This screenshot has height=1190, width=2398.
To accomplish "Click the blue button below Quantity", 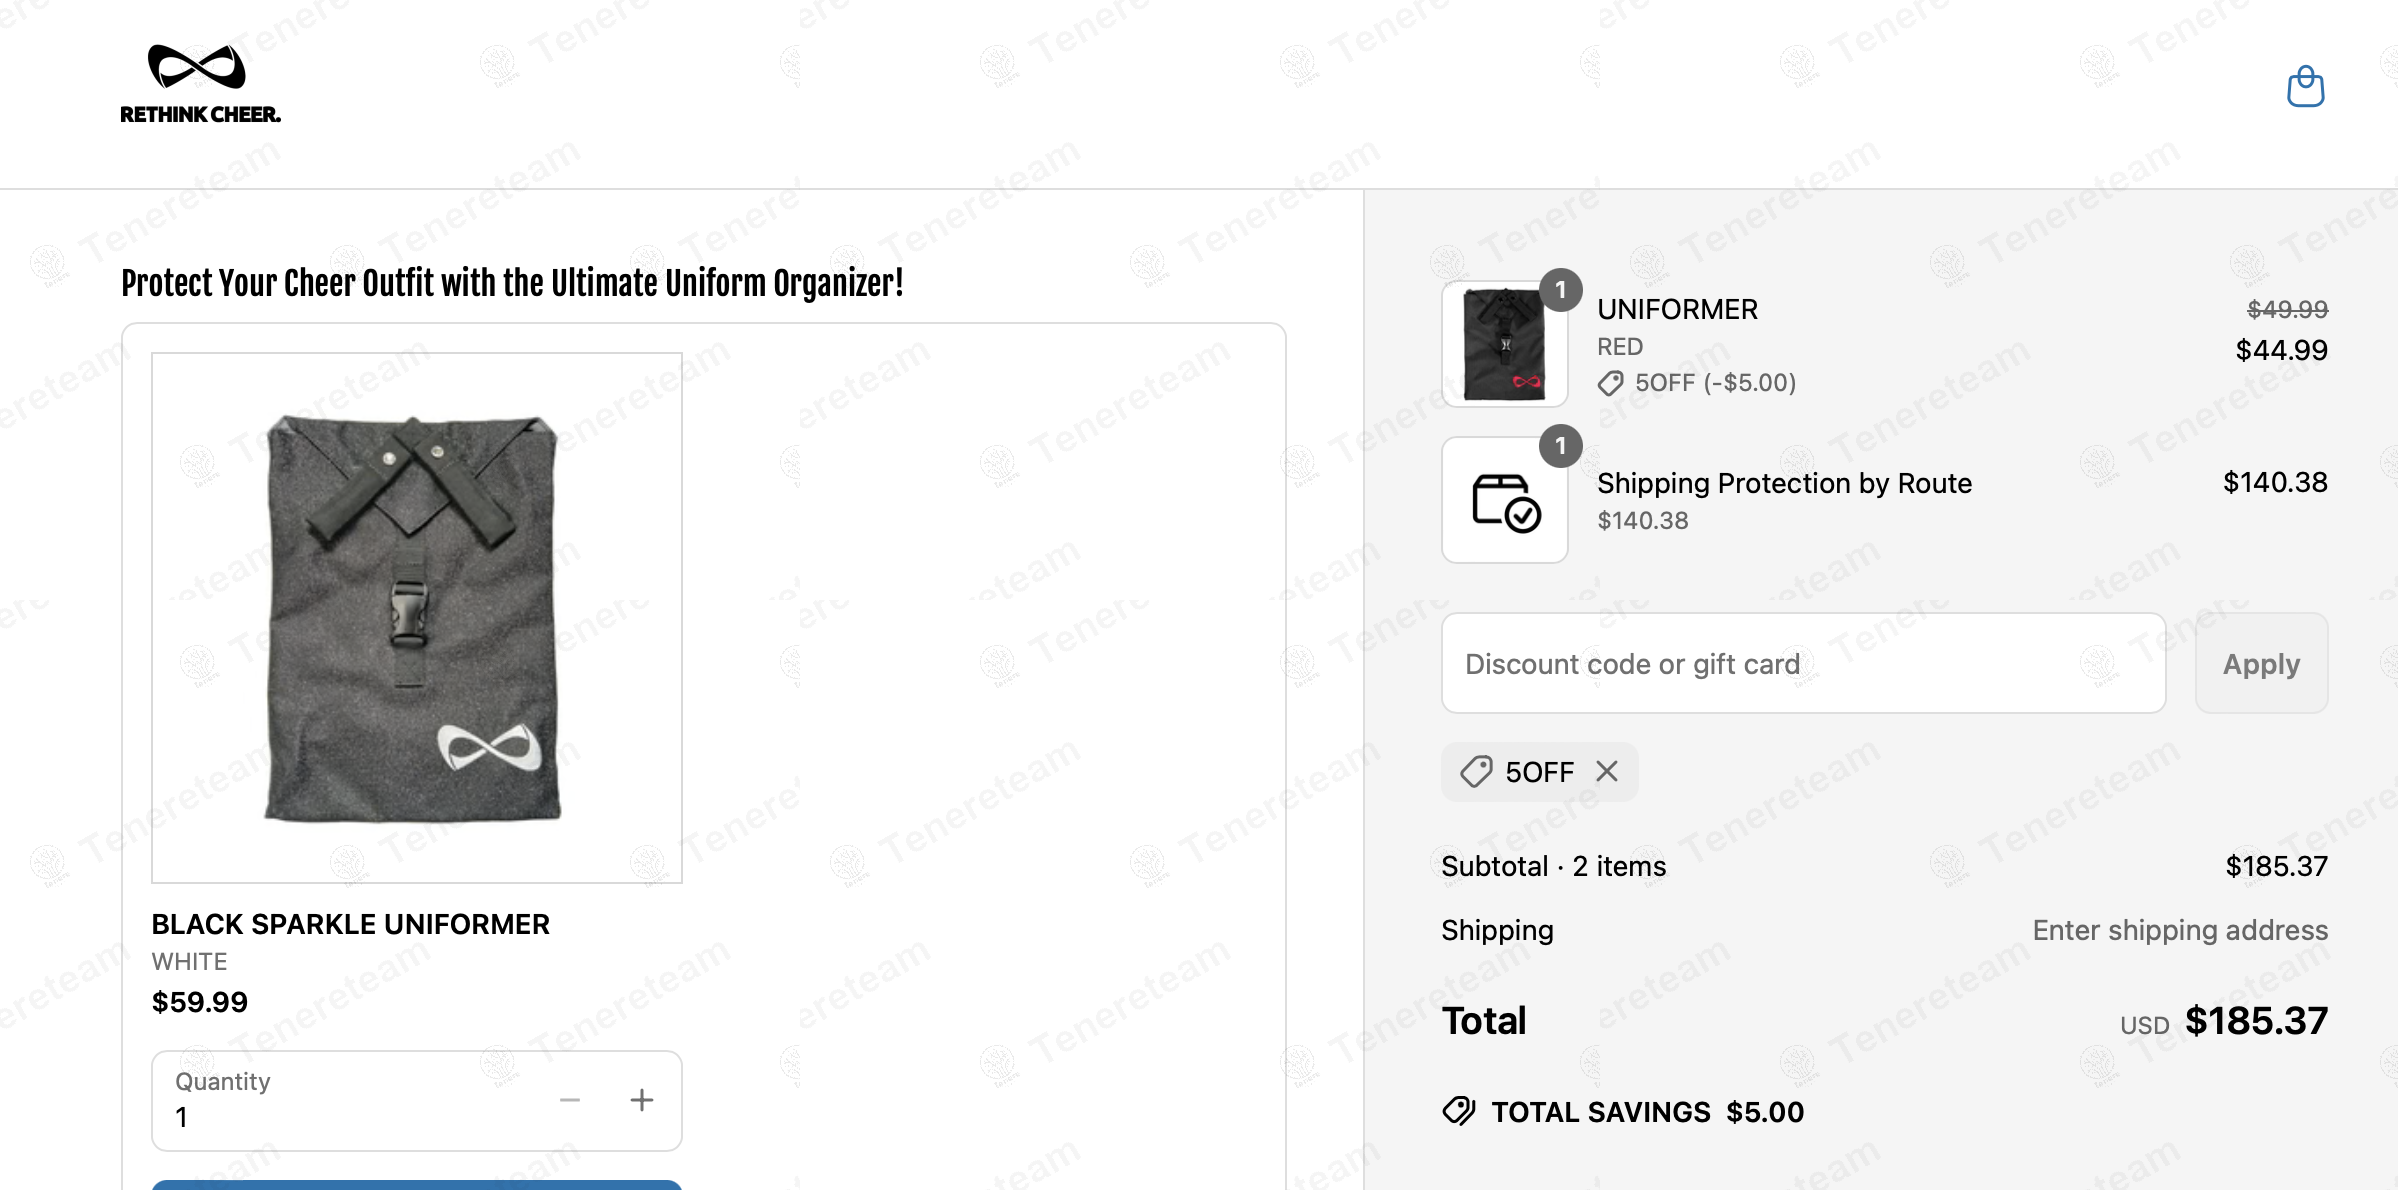I will pos(416,1184).
